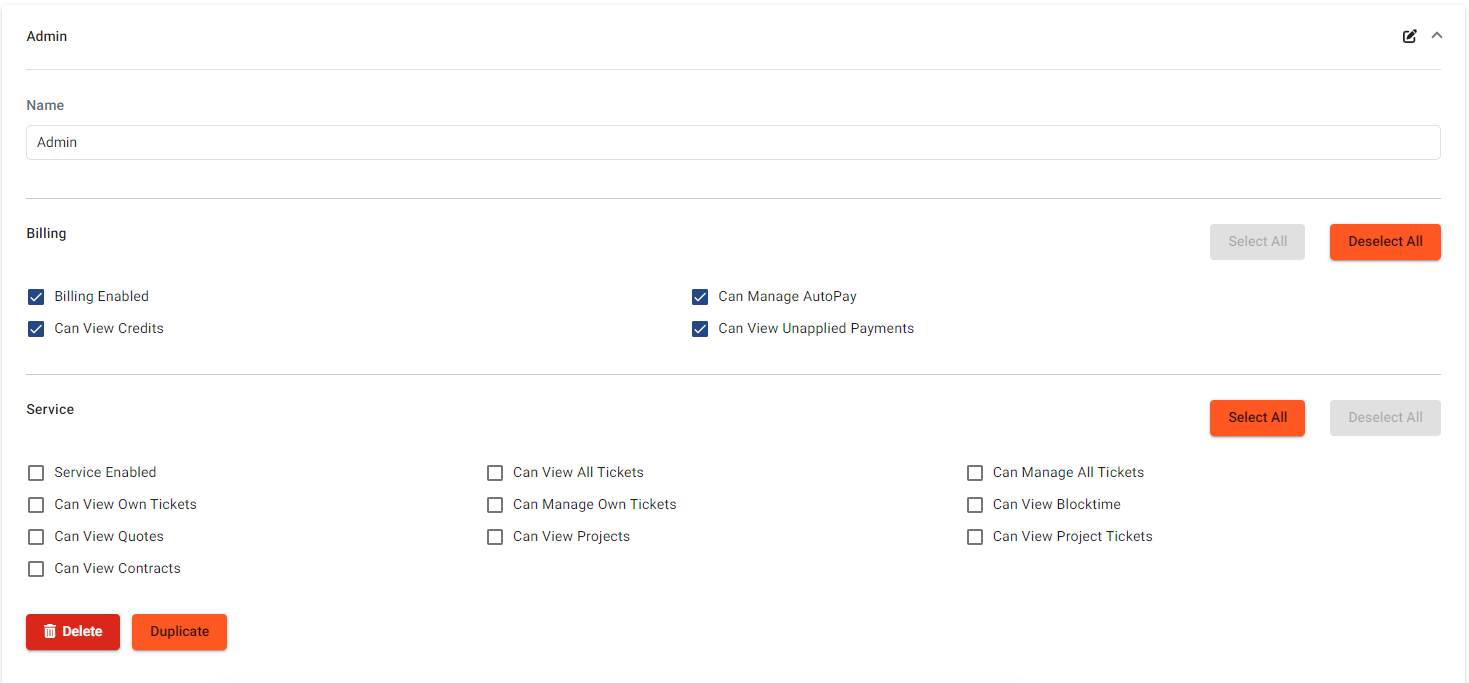Turn on Can View Blocktime

pos(975,505)
